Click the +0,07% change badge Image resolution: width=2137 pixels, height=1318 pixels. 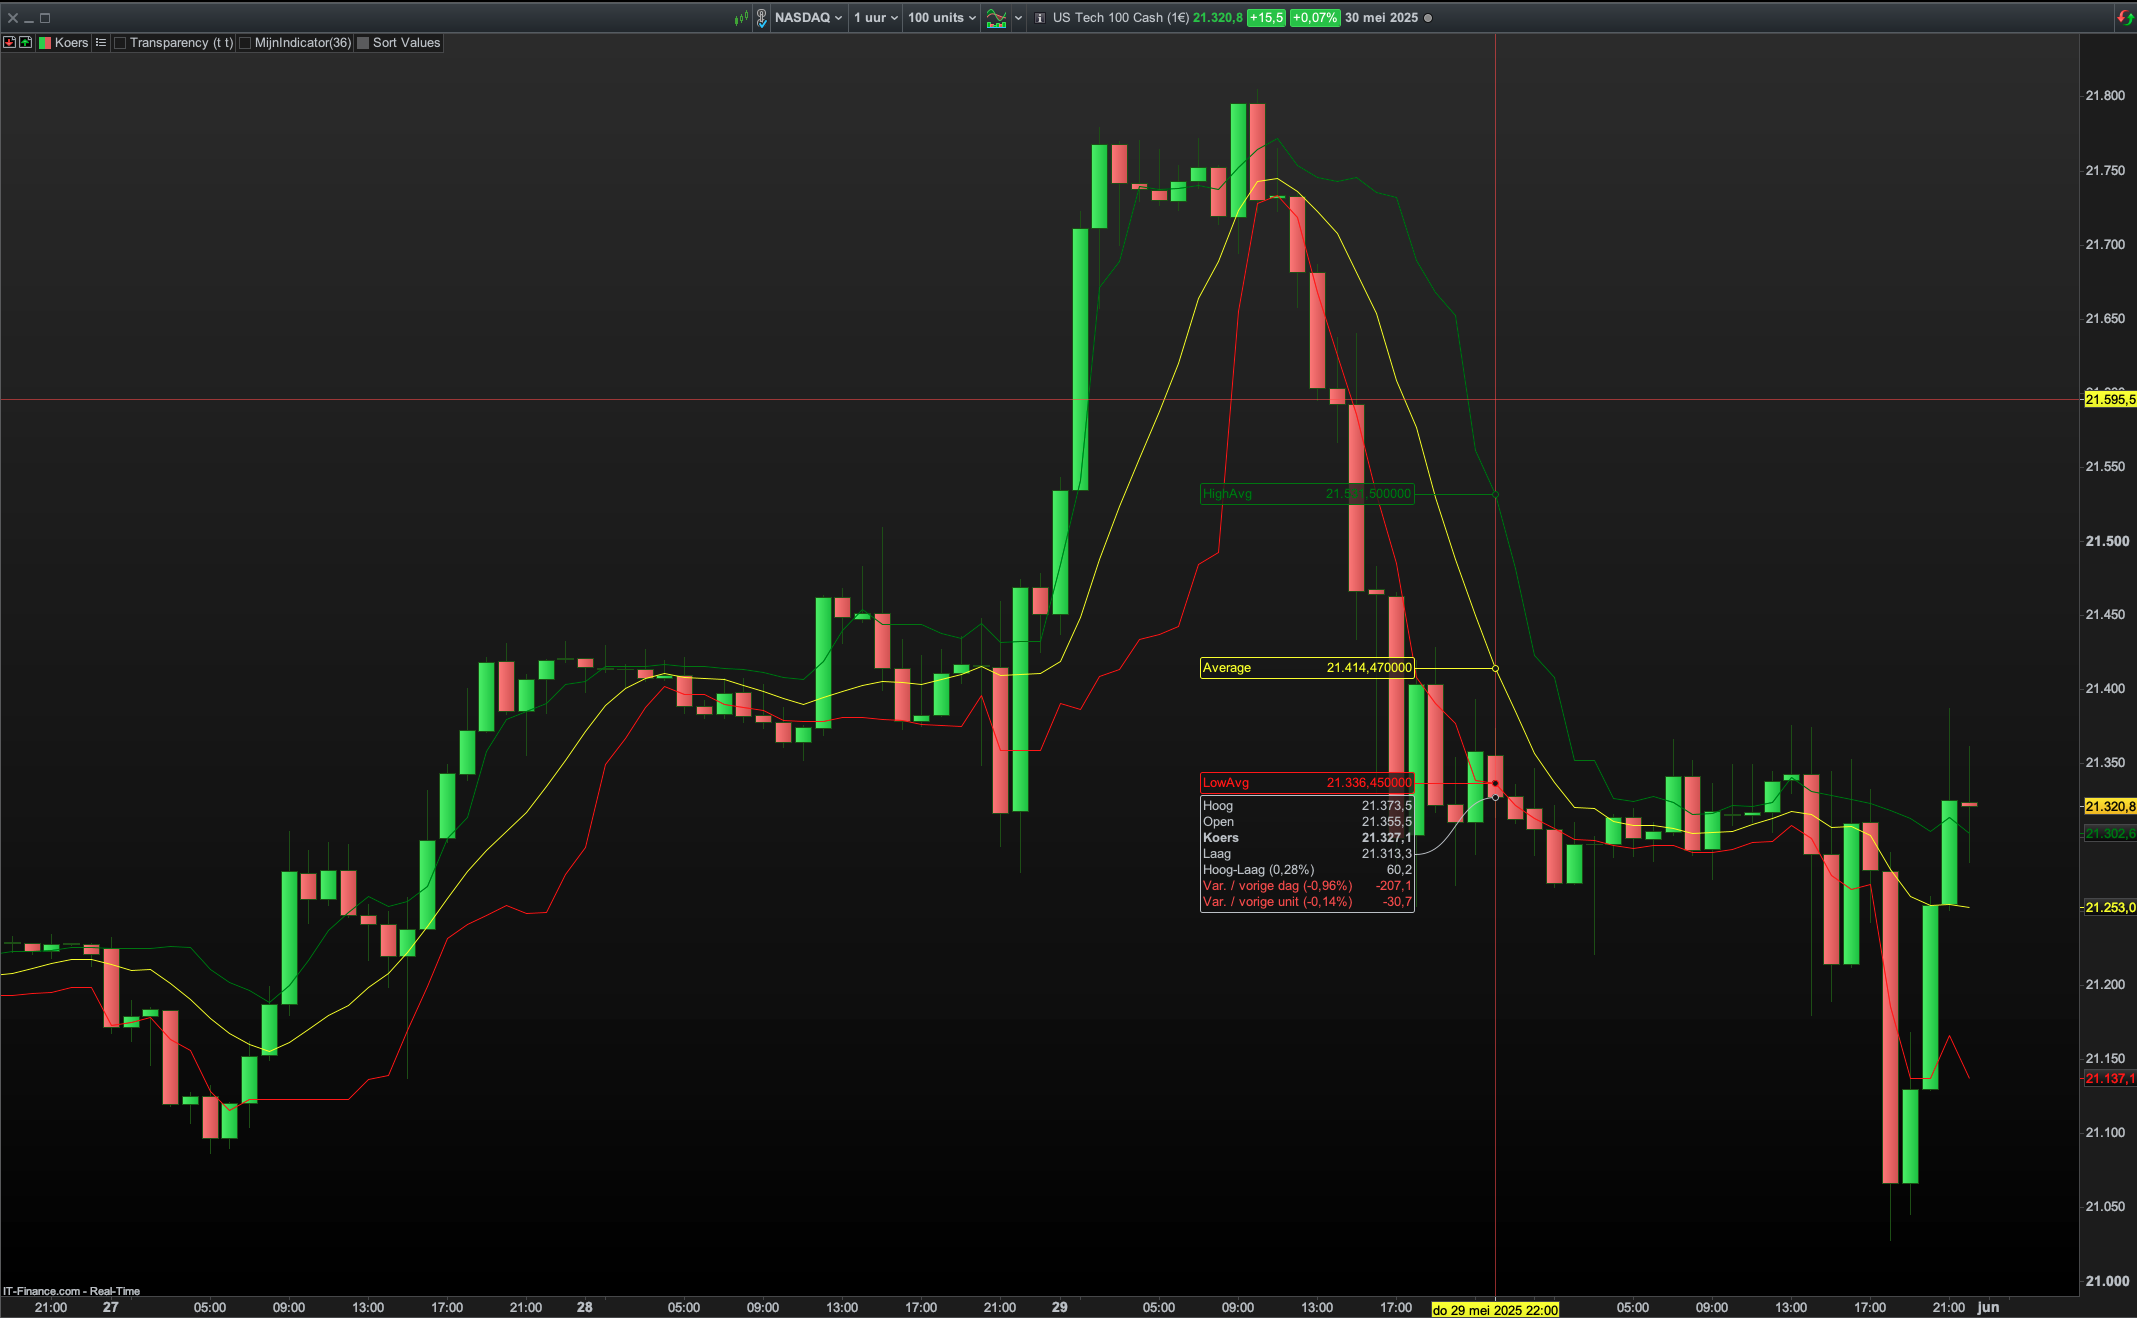click(x=1314, y=18)
